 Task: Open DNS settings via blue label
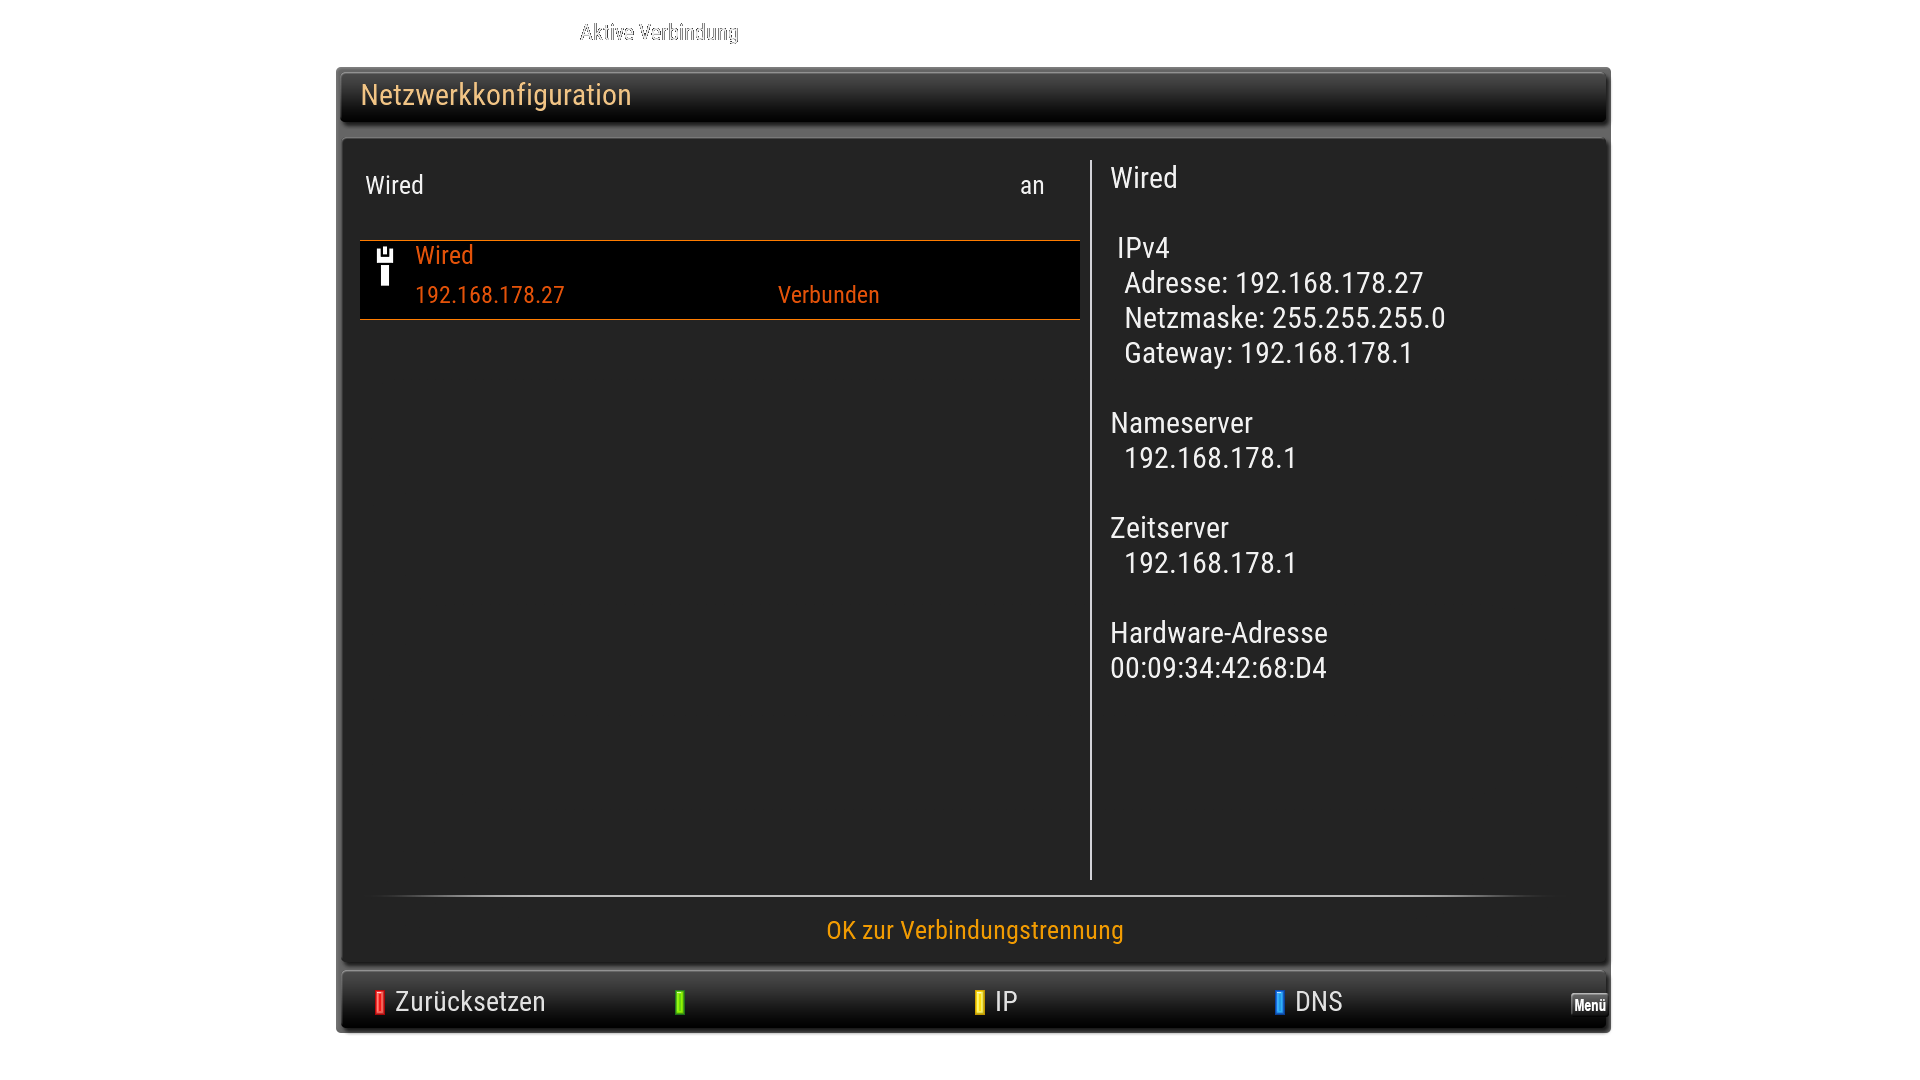[1317, 1002]
